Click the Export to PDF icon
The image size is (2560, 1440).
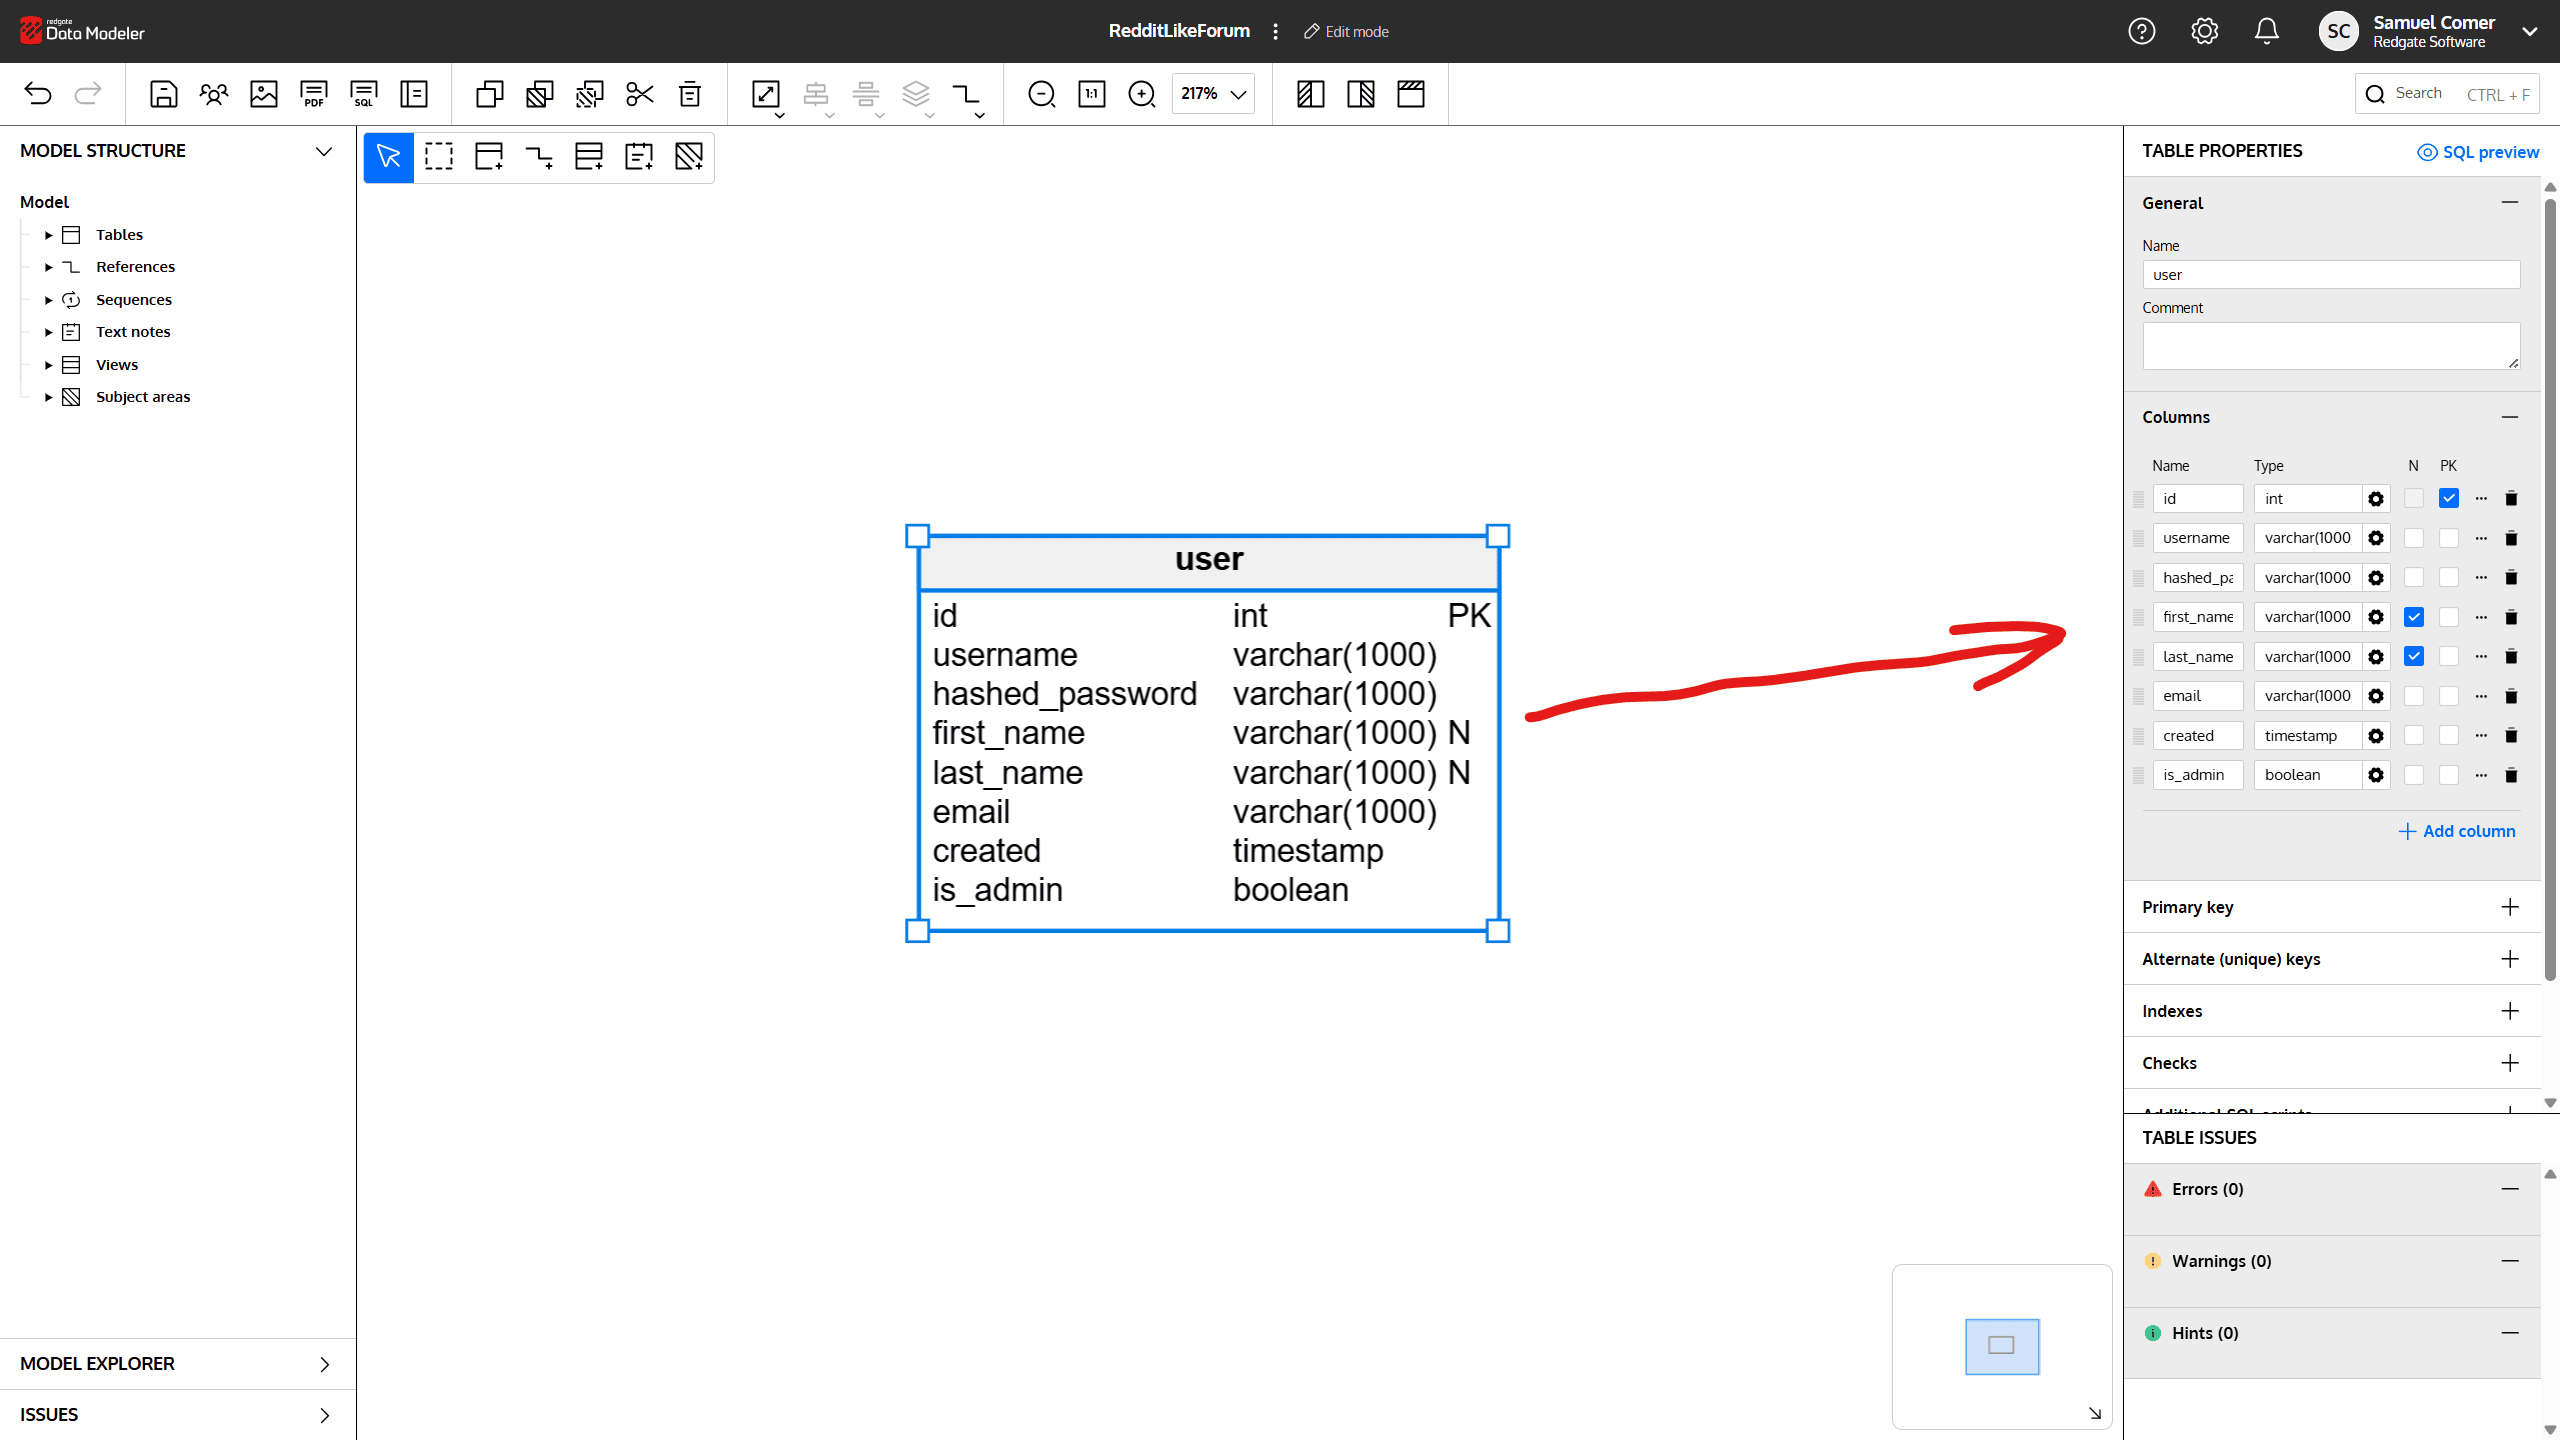coord(313,94)
